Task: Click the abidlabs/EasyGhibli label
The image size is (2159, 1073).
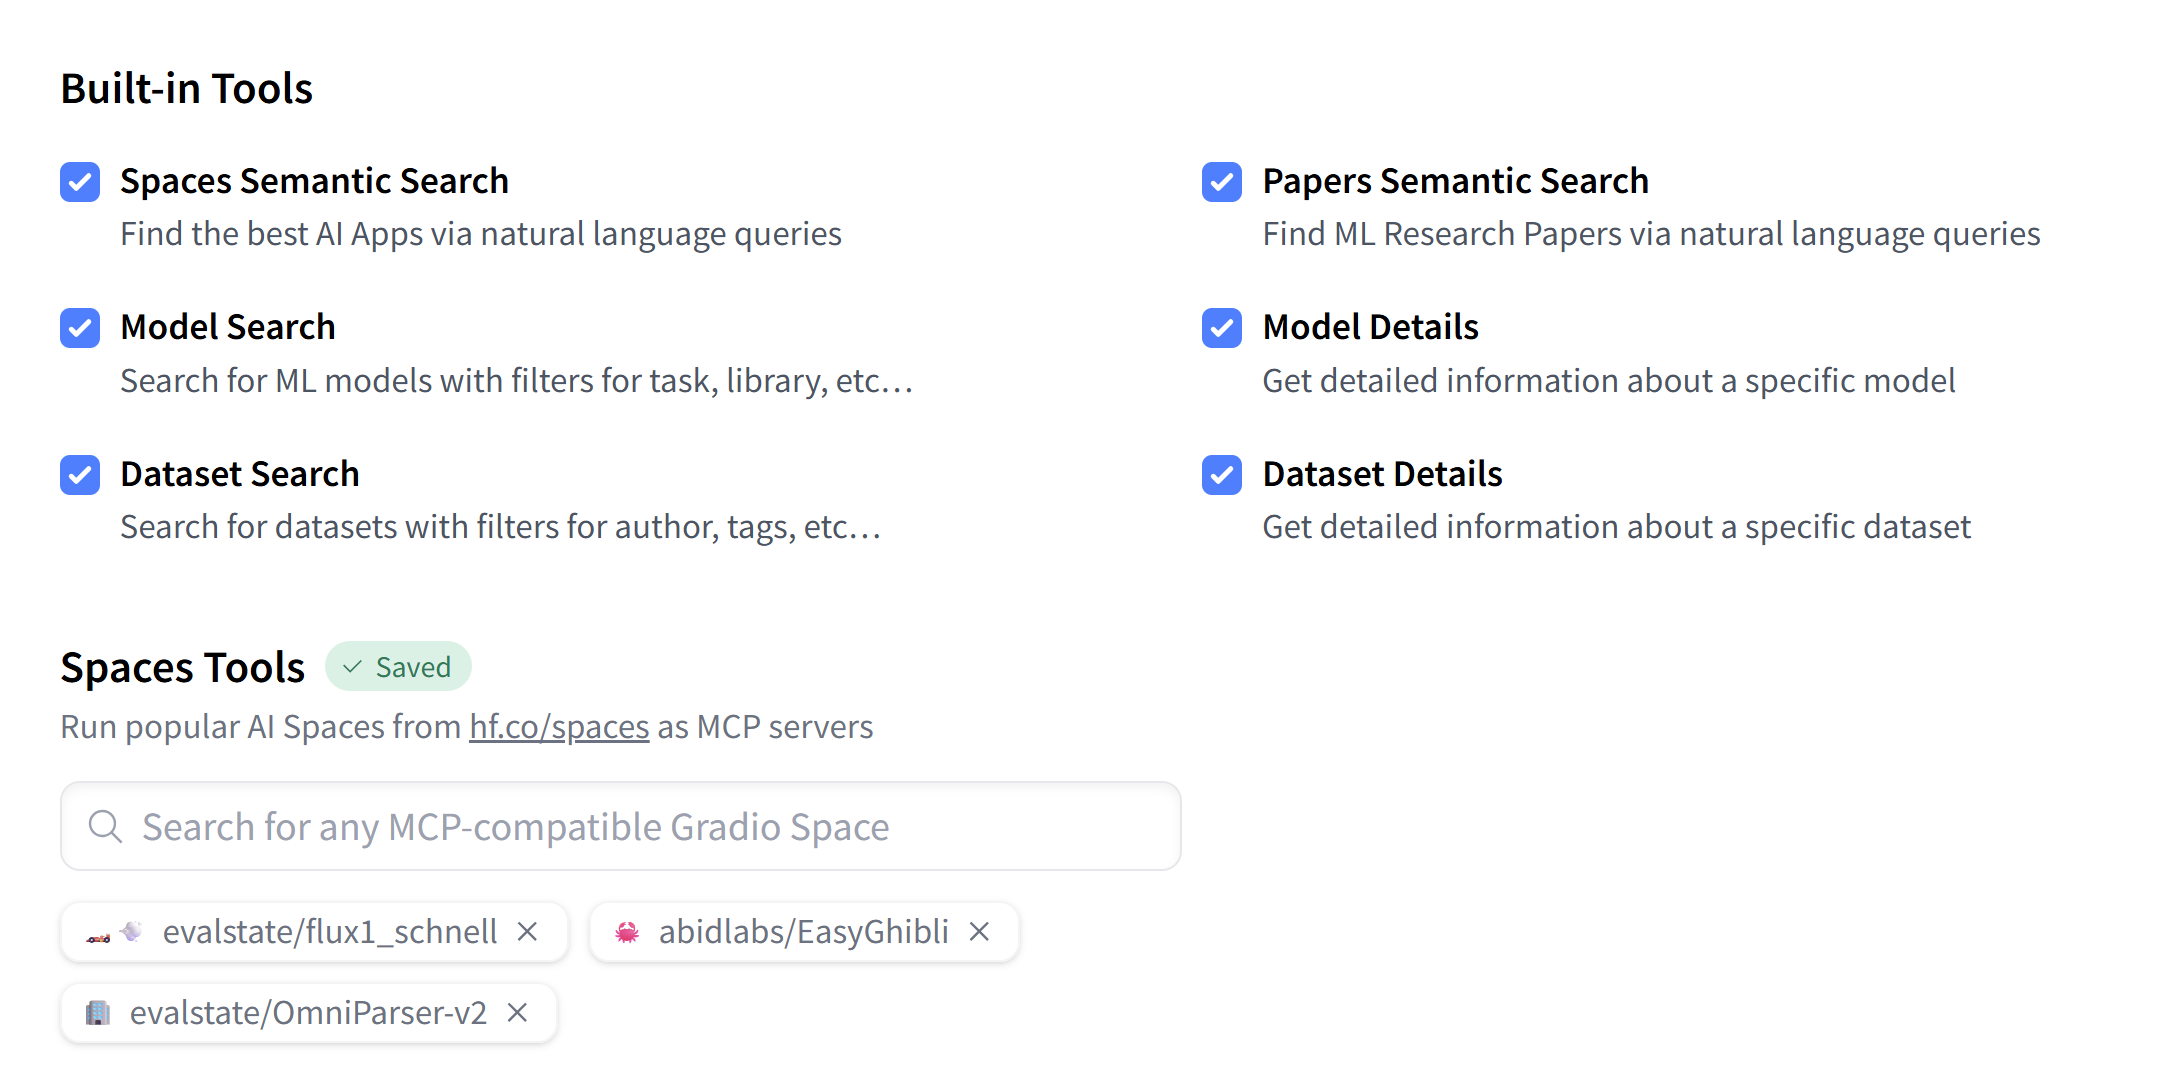Action: pos(803,932)
